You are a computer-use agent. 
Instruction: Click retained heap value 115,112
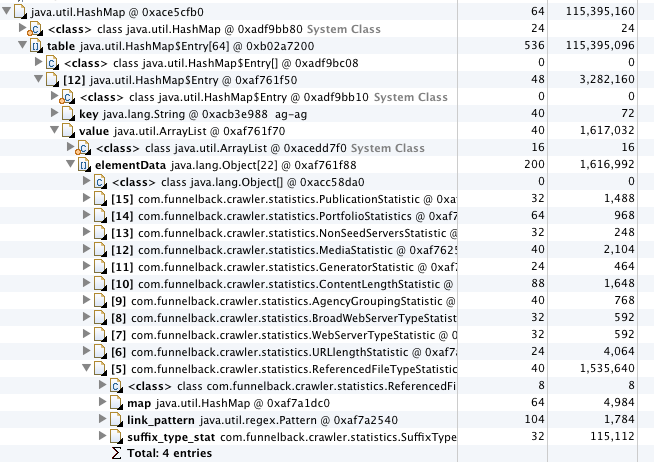coord(612,436)
